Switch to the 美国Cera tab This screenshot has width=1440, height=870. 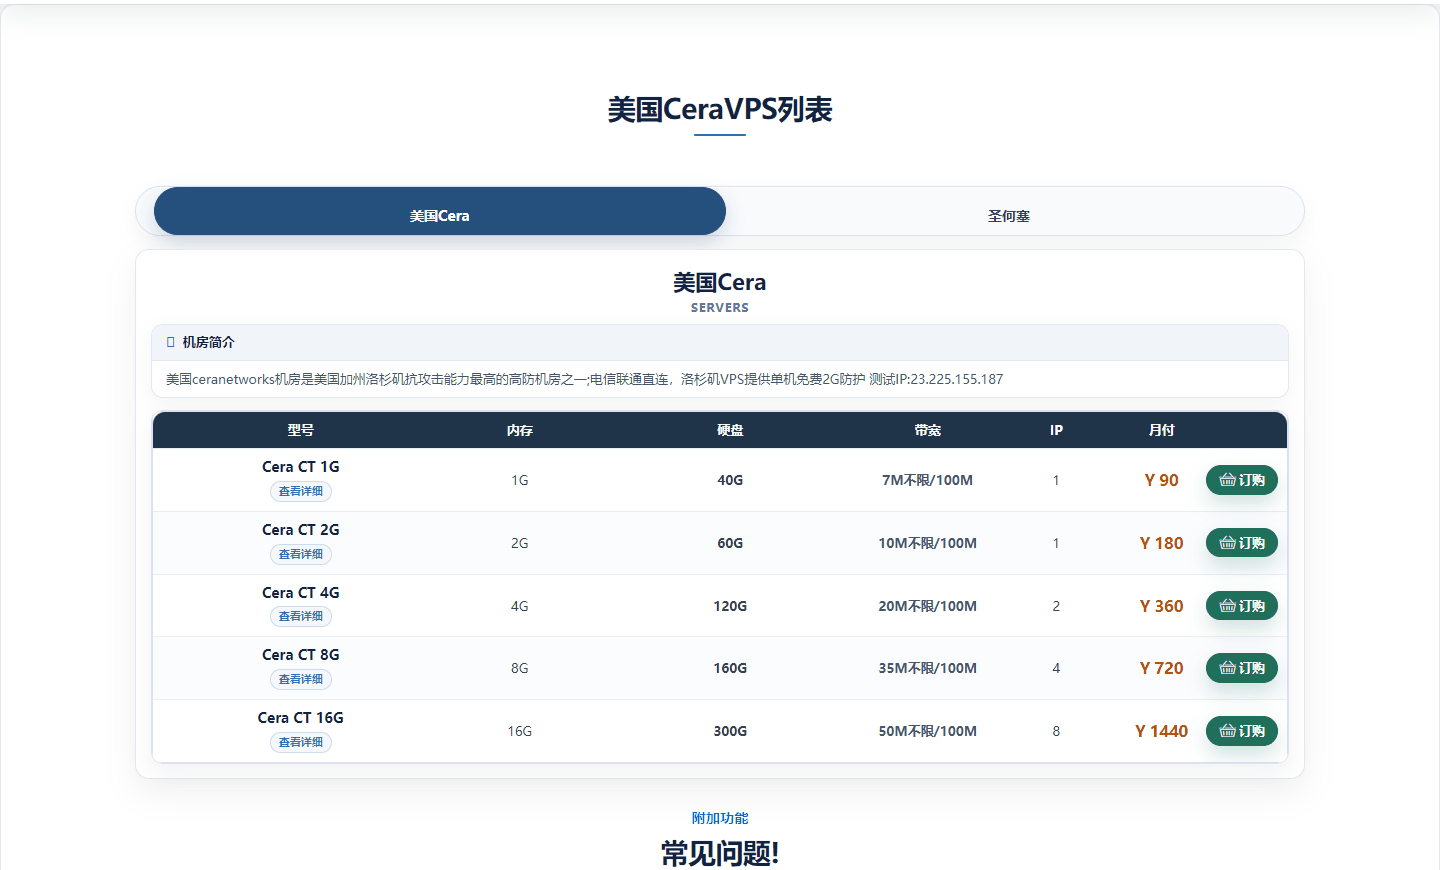[440, 211]
